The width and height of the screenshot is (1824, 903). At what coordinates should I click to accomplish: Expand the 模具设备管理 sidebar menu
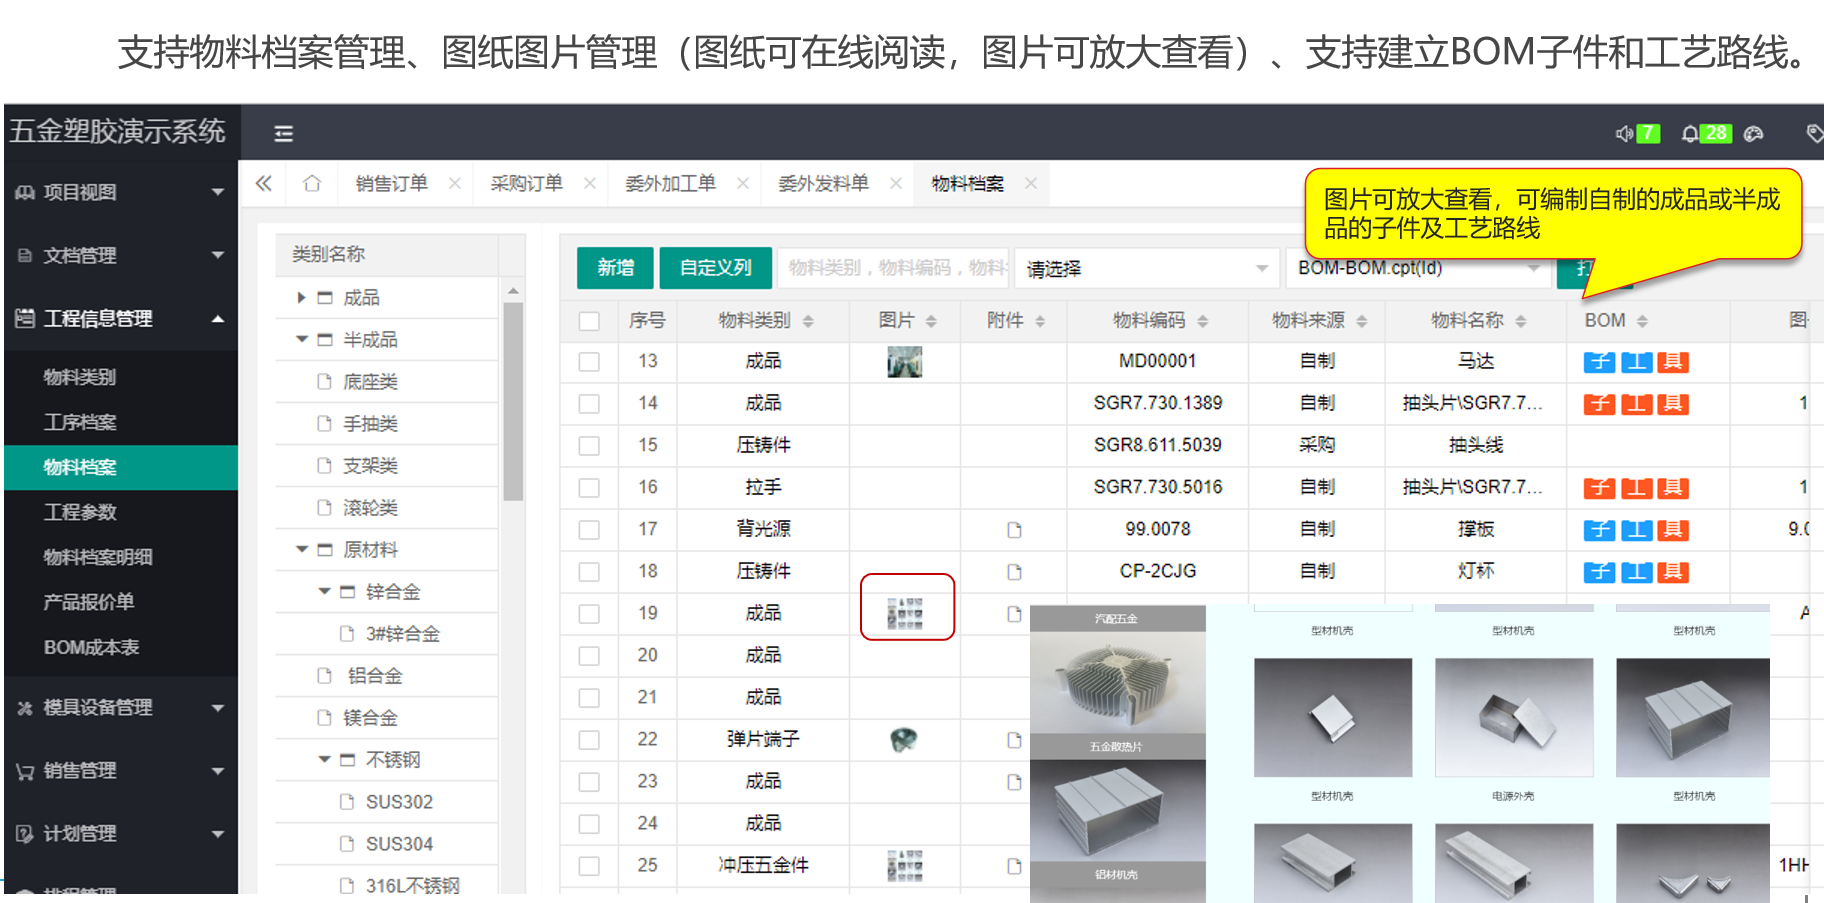(119, 707)
